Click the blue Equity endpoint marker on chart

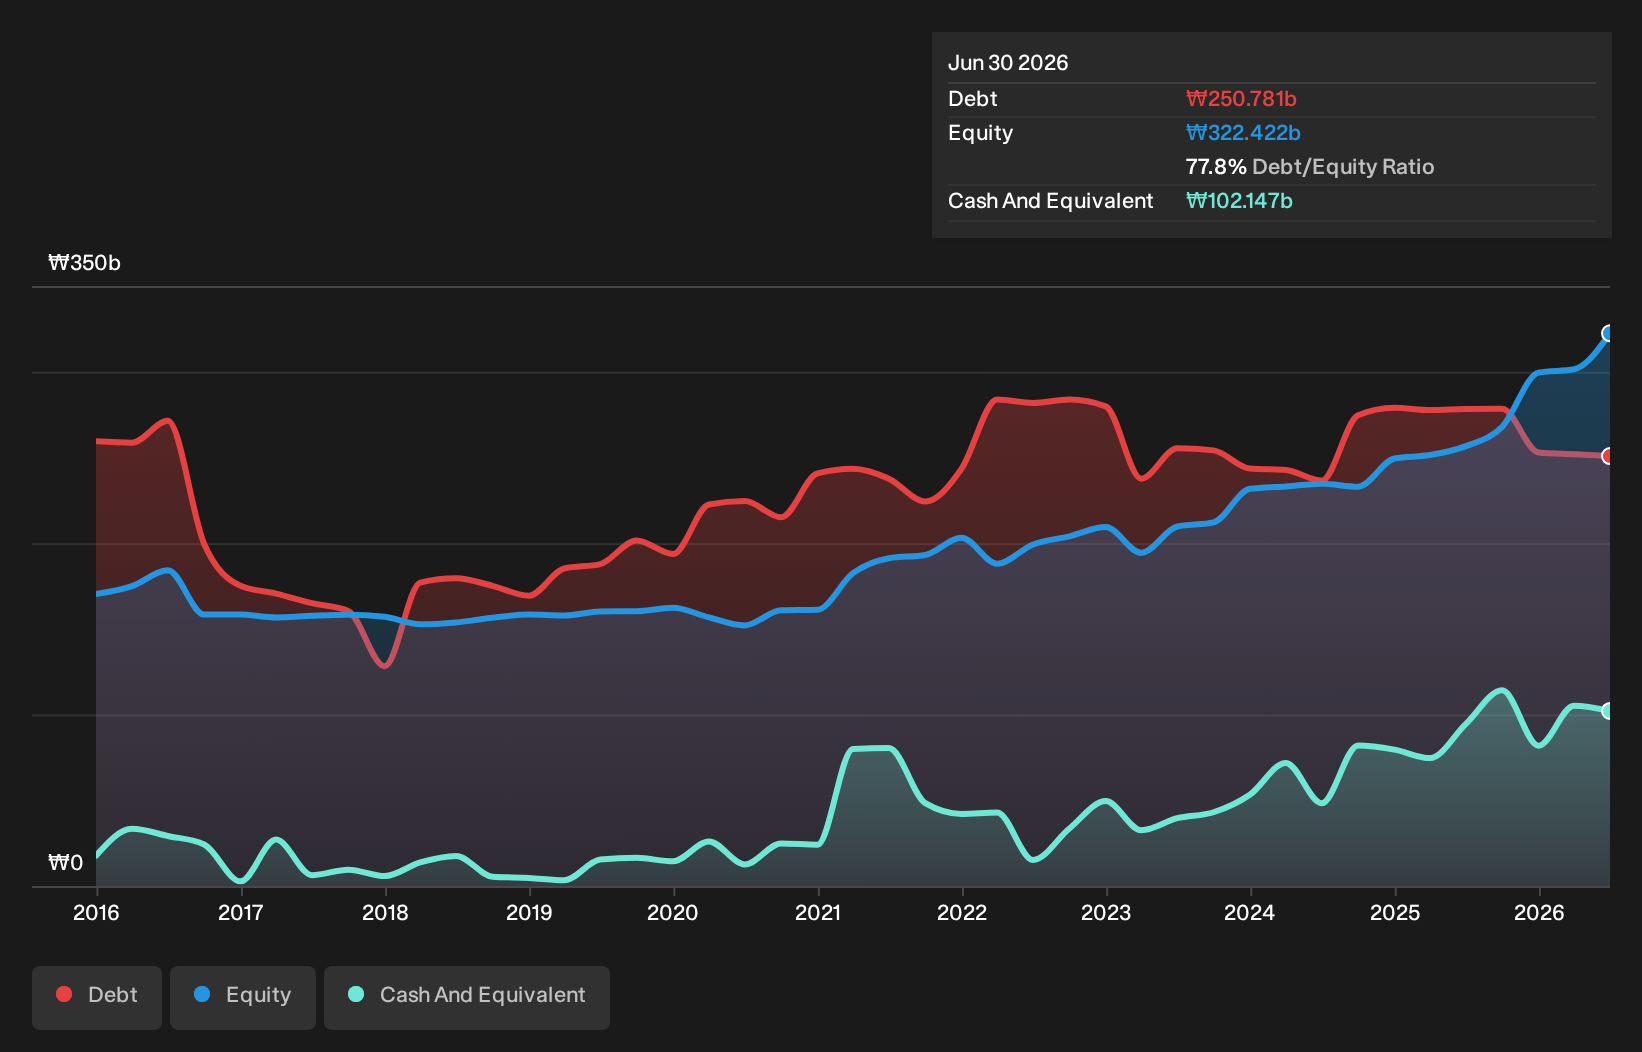pos(1608,333)
